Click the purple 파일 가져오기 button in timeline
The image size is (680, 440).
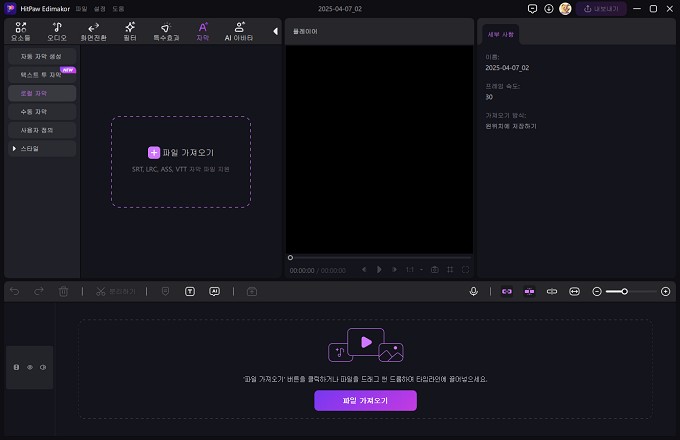click(x=365, y=401)
